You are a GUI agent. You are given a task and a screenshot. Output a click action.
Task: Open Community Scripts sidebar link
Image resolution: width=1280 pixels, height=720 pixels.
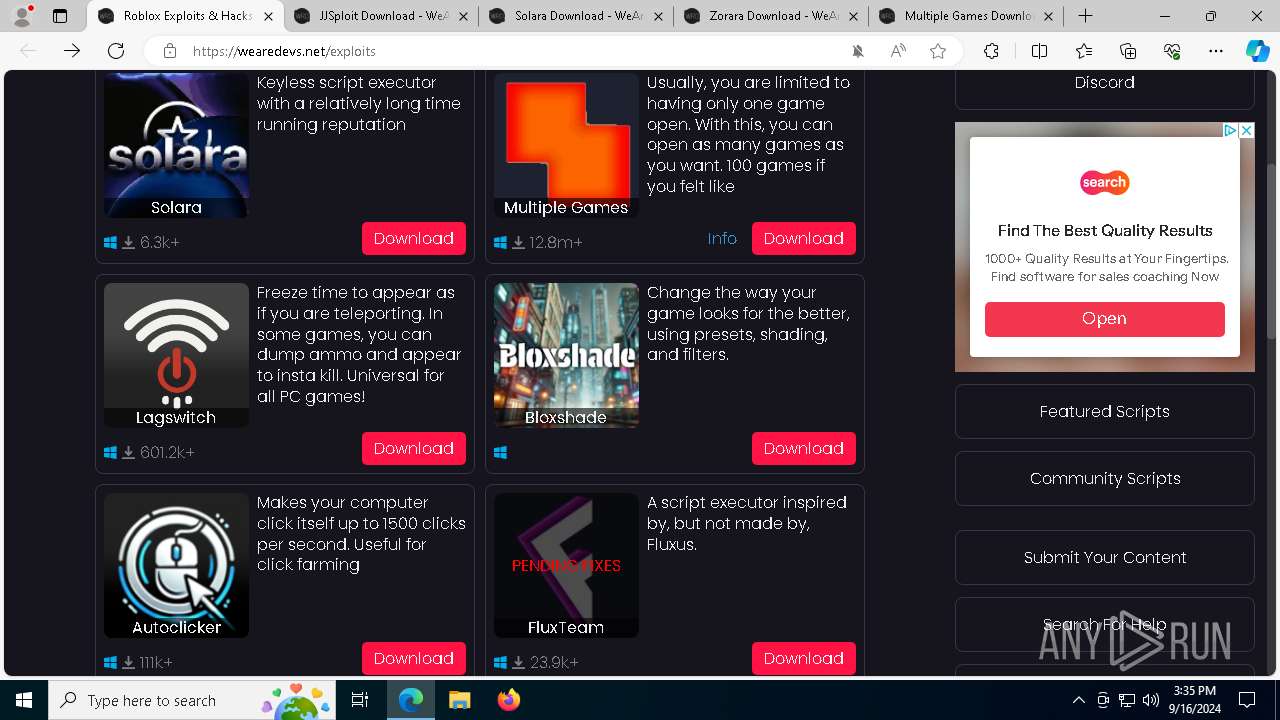pos(1105,479)
